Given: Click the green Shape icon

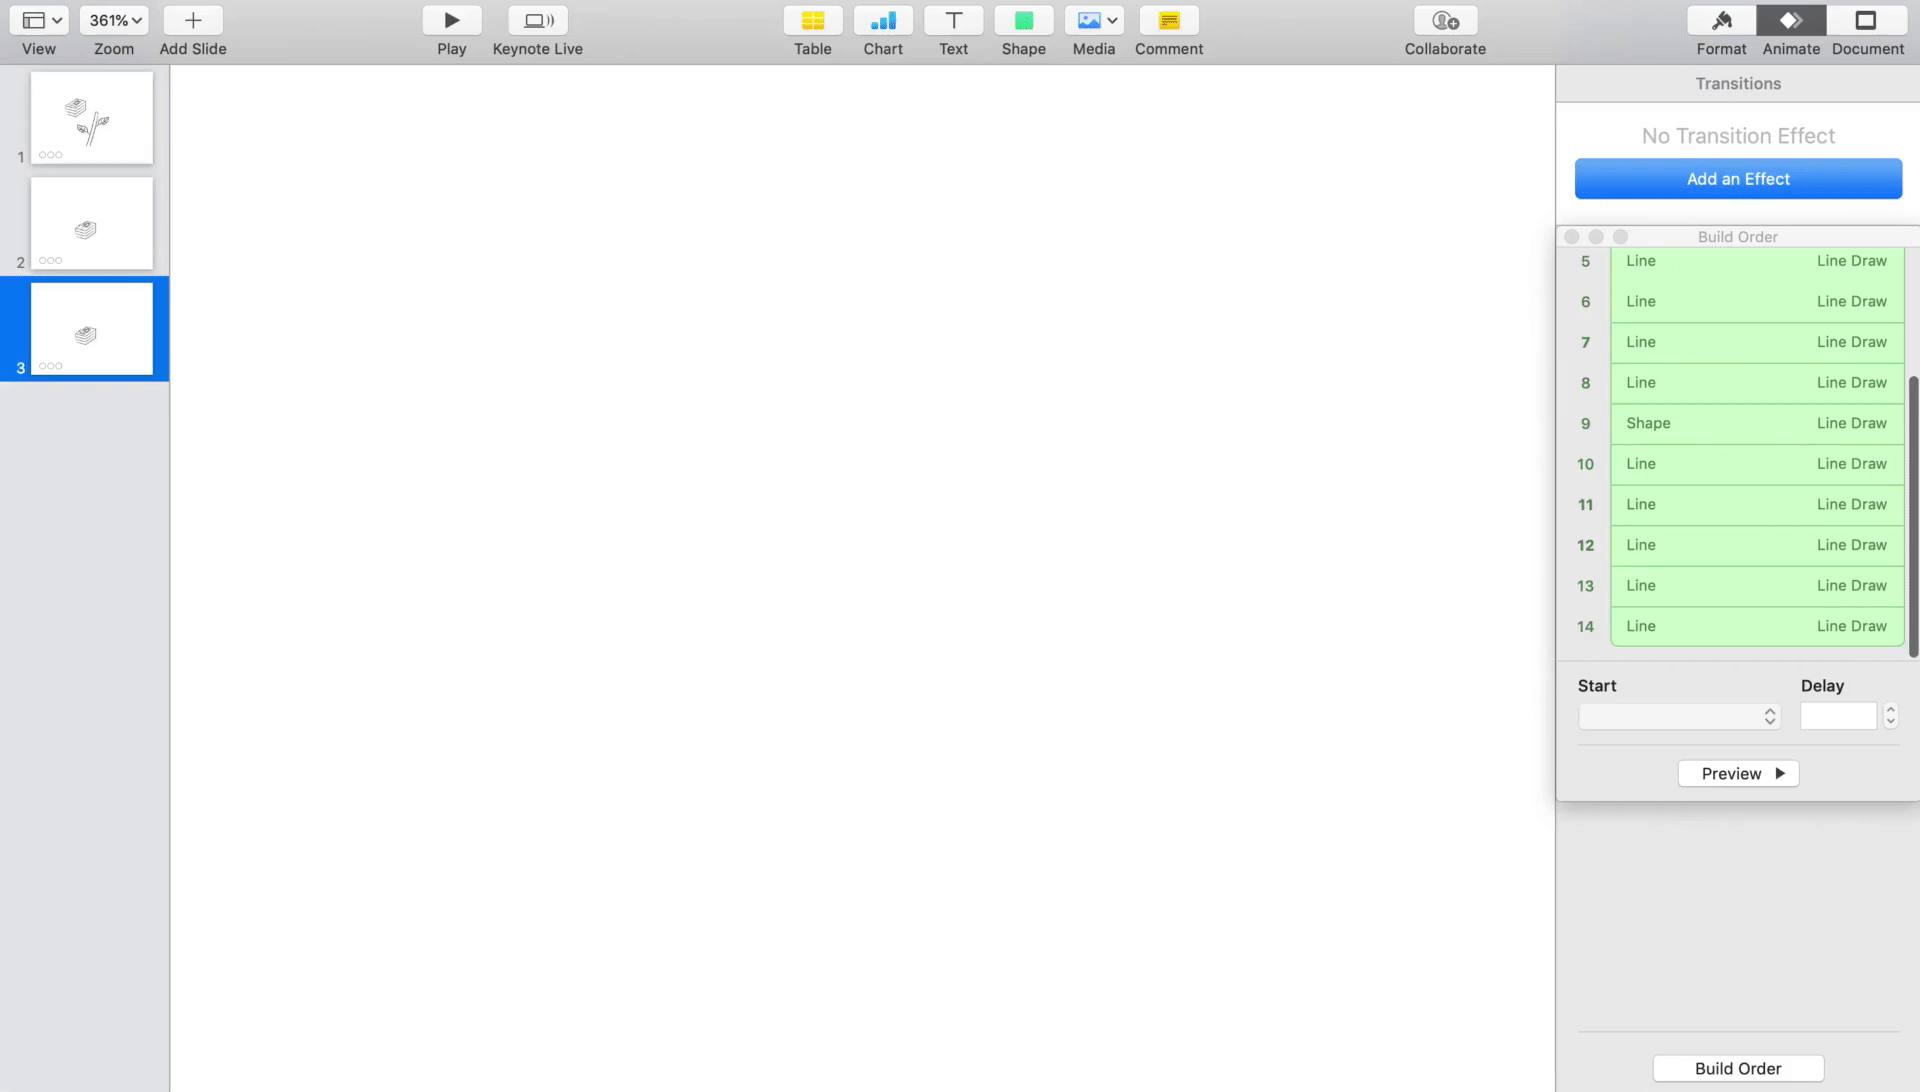Looking at the screenshot, I should (1023, 21).
